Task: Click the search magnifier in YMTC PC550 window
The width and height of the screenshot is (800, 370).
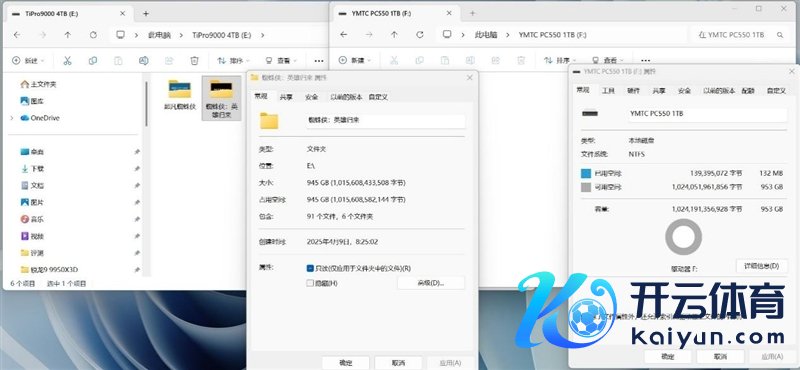Action: click(780, 35)
